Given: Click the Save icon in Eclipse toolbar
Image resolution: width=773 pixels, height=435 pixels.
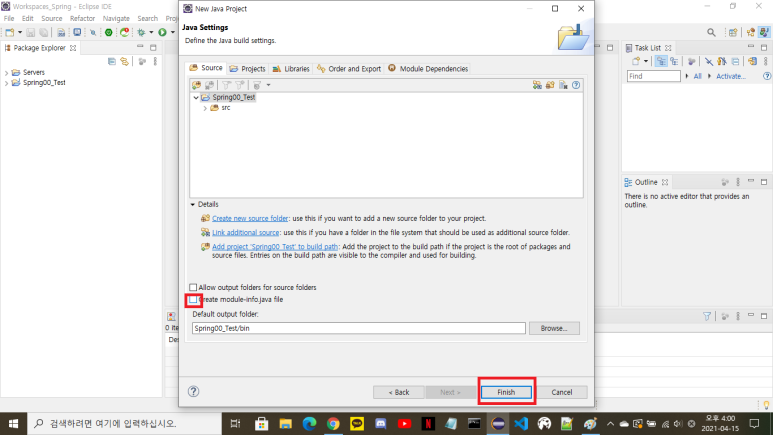Looking at the screenshot, I should 31,33.
